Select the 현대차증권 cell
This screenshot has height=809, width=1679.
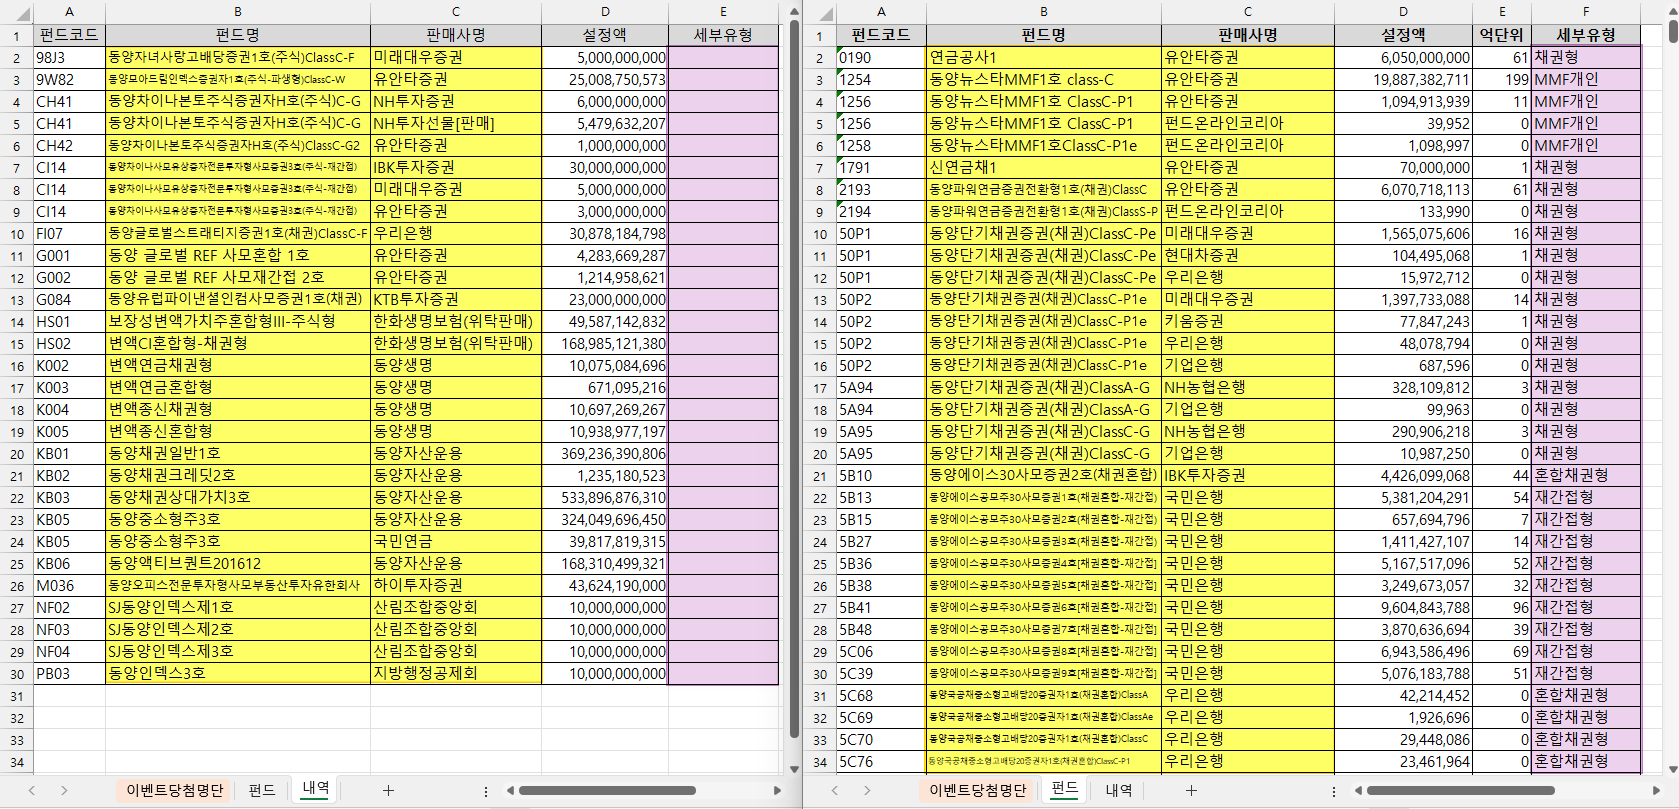click(x=1248, y=256)
